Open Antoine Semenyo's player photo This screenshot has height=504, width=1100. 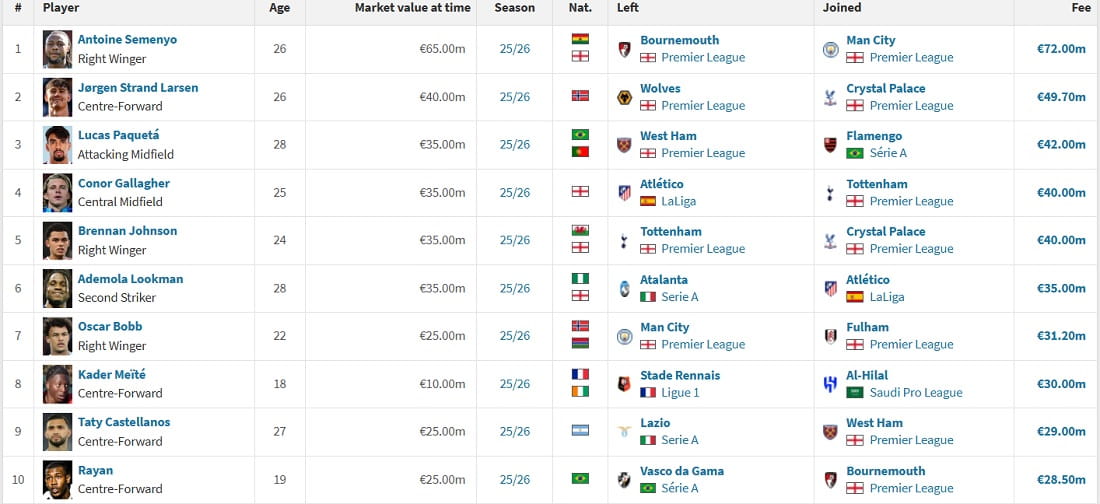point(57,49)
